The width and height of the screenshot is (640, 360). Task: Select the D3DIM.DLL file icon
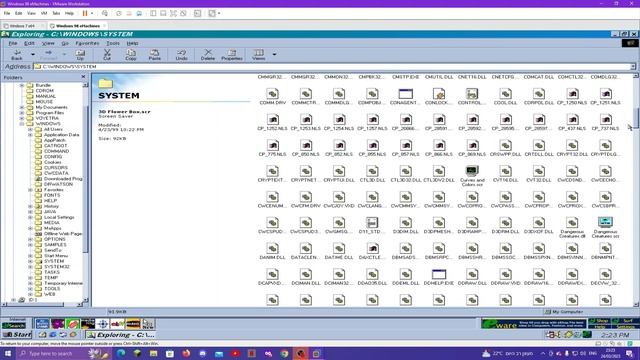point(406,222)
